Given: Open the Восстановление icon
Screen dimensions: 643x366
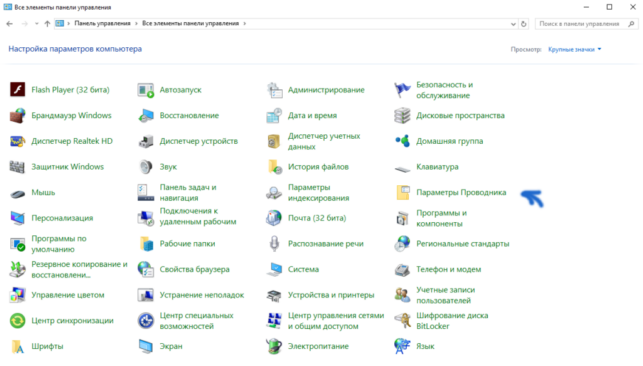Looking at the screenshot, I should tap(146, 116).
